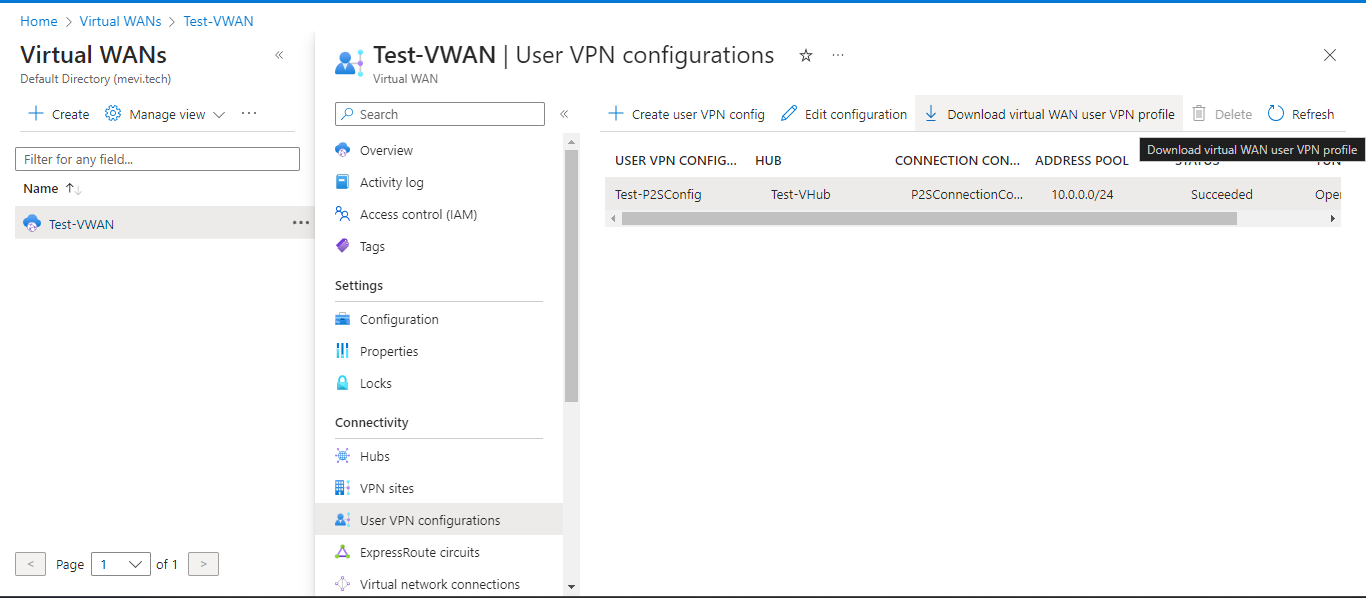Close the Test-VWAN blade
The height and width of the screenshot is (598, 1366).
tap(1330, 56)
